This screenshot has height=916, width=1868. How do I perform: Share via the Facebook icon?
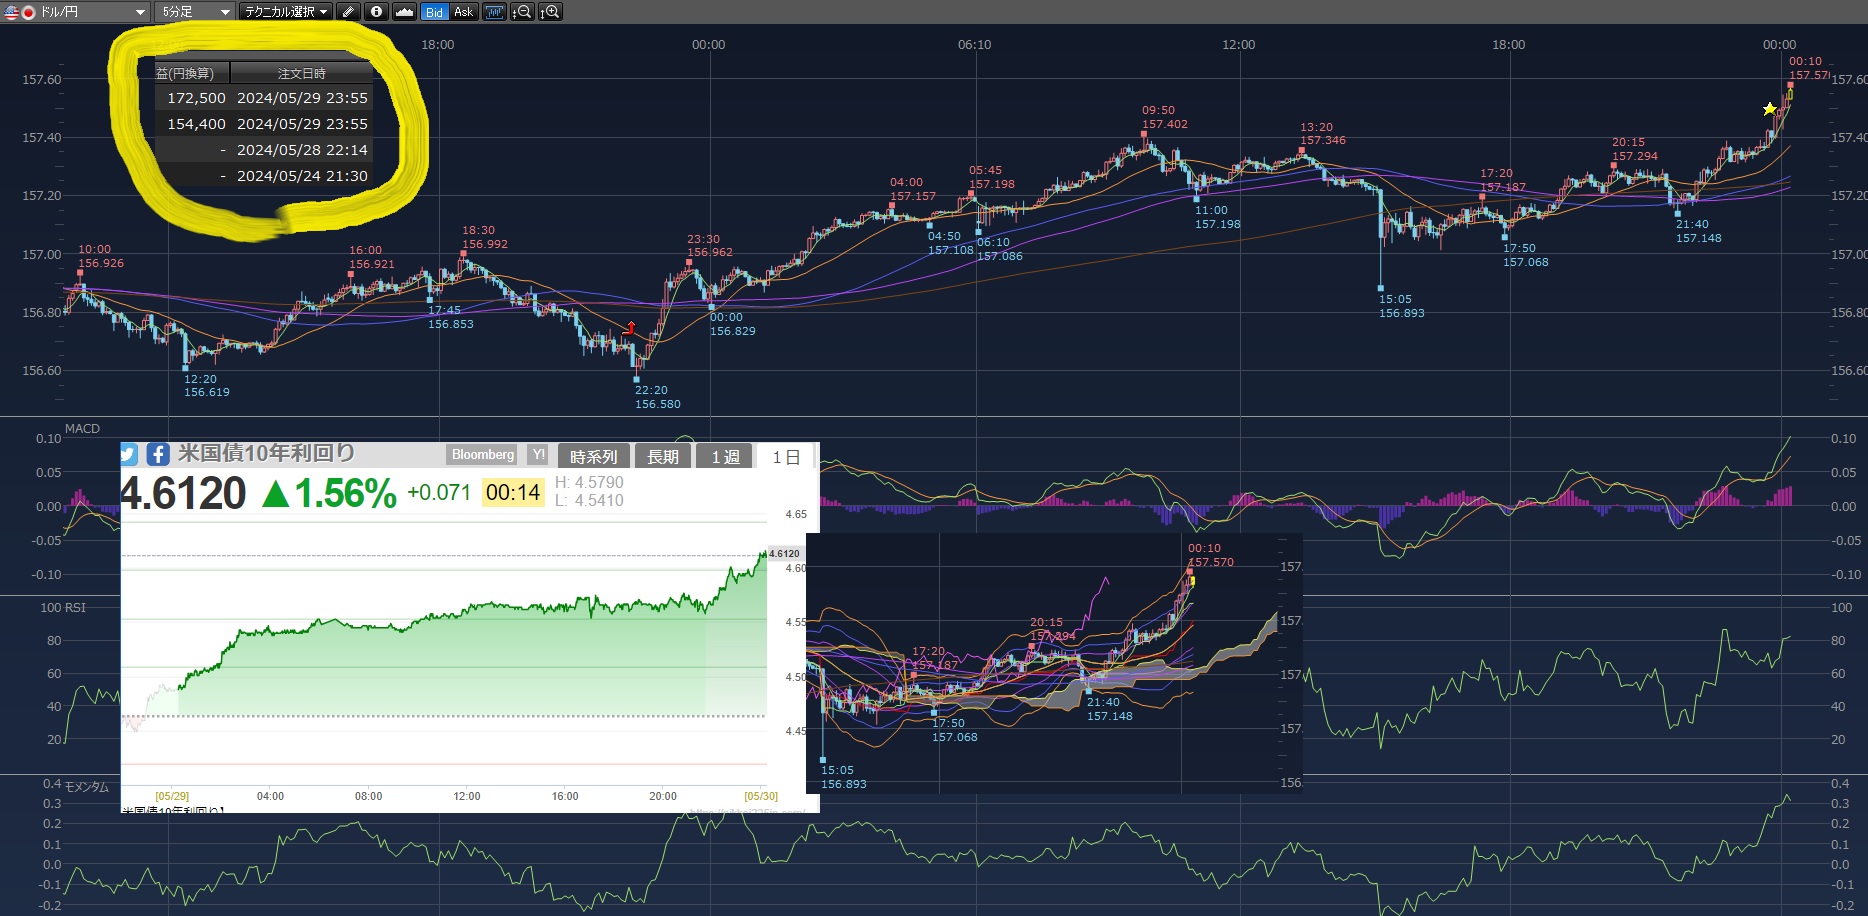pos(158,455)
